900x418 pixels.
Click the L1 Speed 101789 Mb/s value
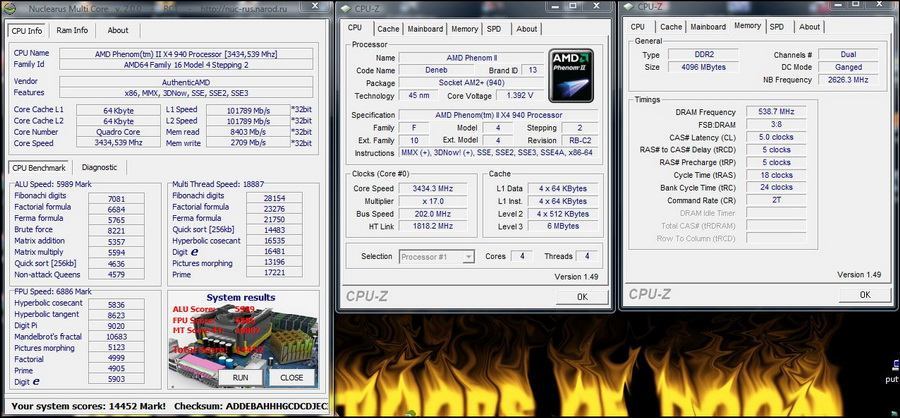tap(248, 110)
